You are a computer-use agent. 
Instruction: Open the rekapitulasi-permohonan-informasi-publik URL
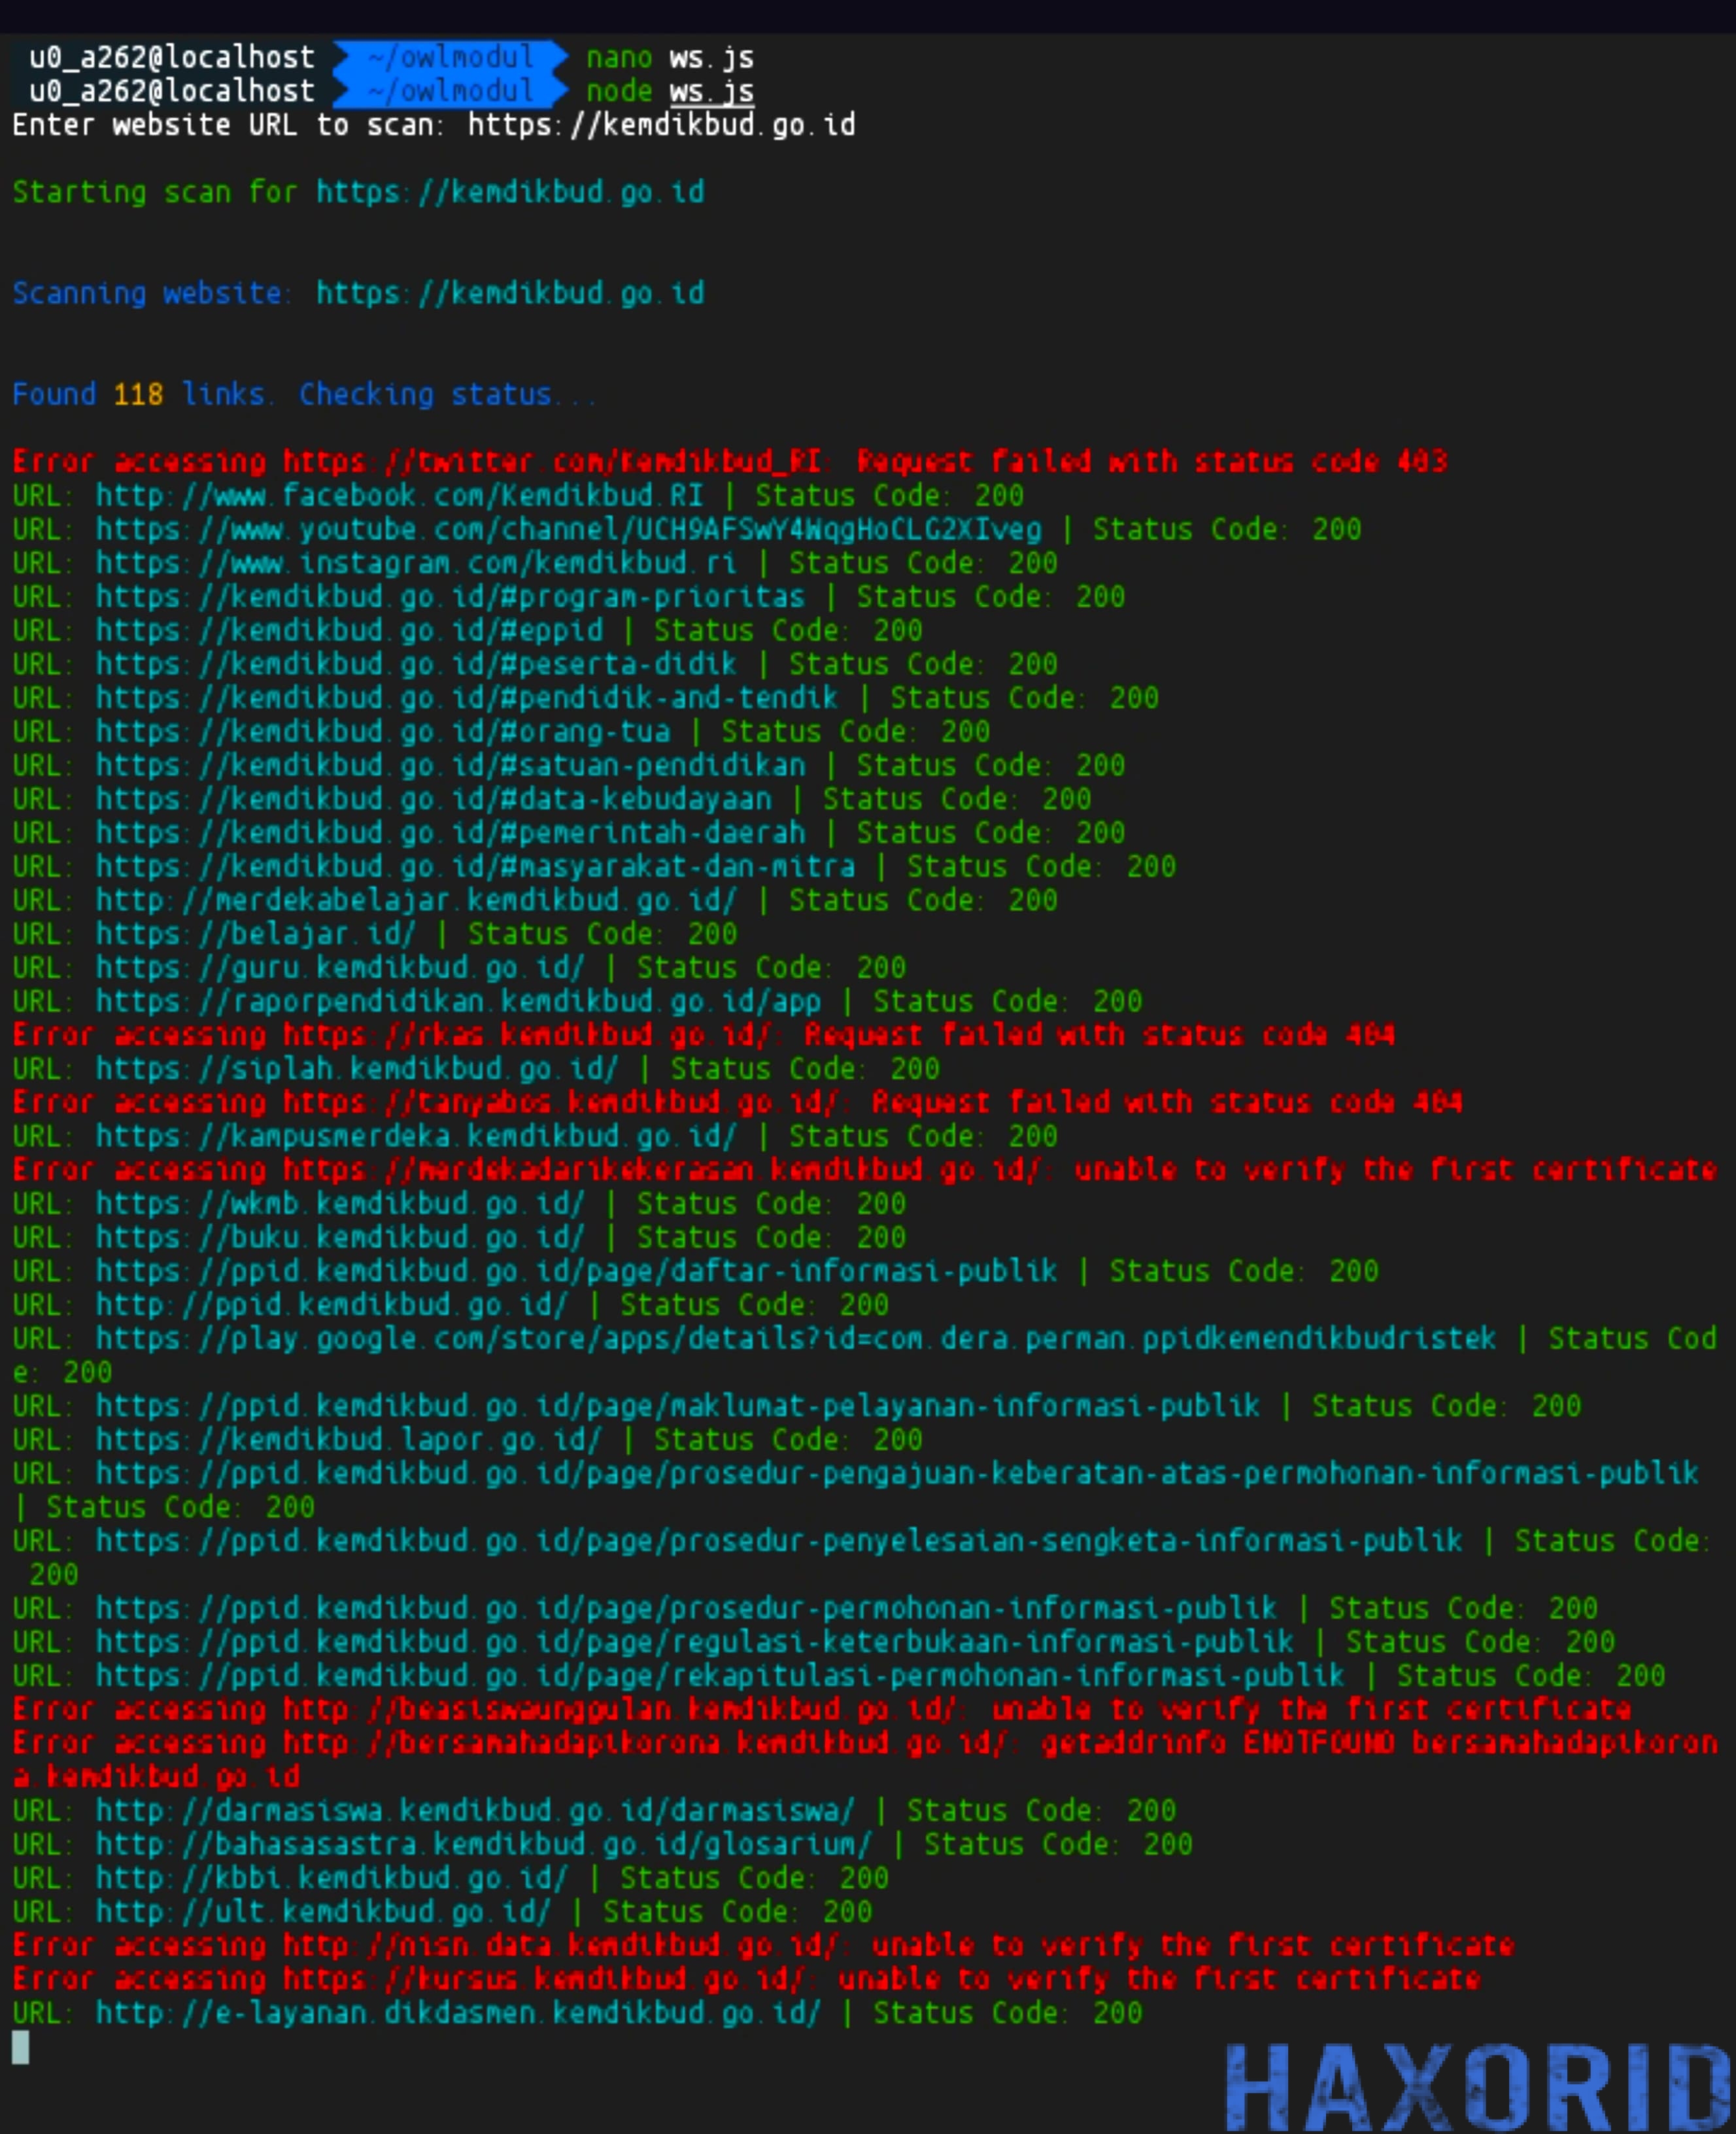click(x=720, y=1677)
